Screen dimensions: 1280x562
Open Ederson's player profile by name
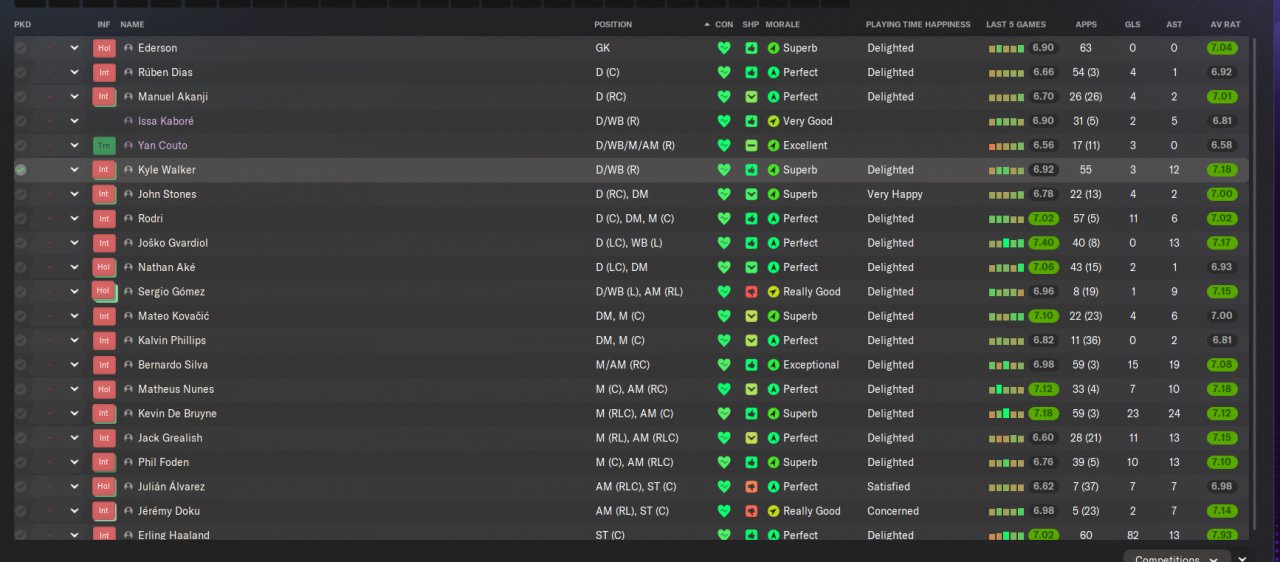pos(158,48)
